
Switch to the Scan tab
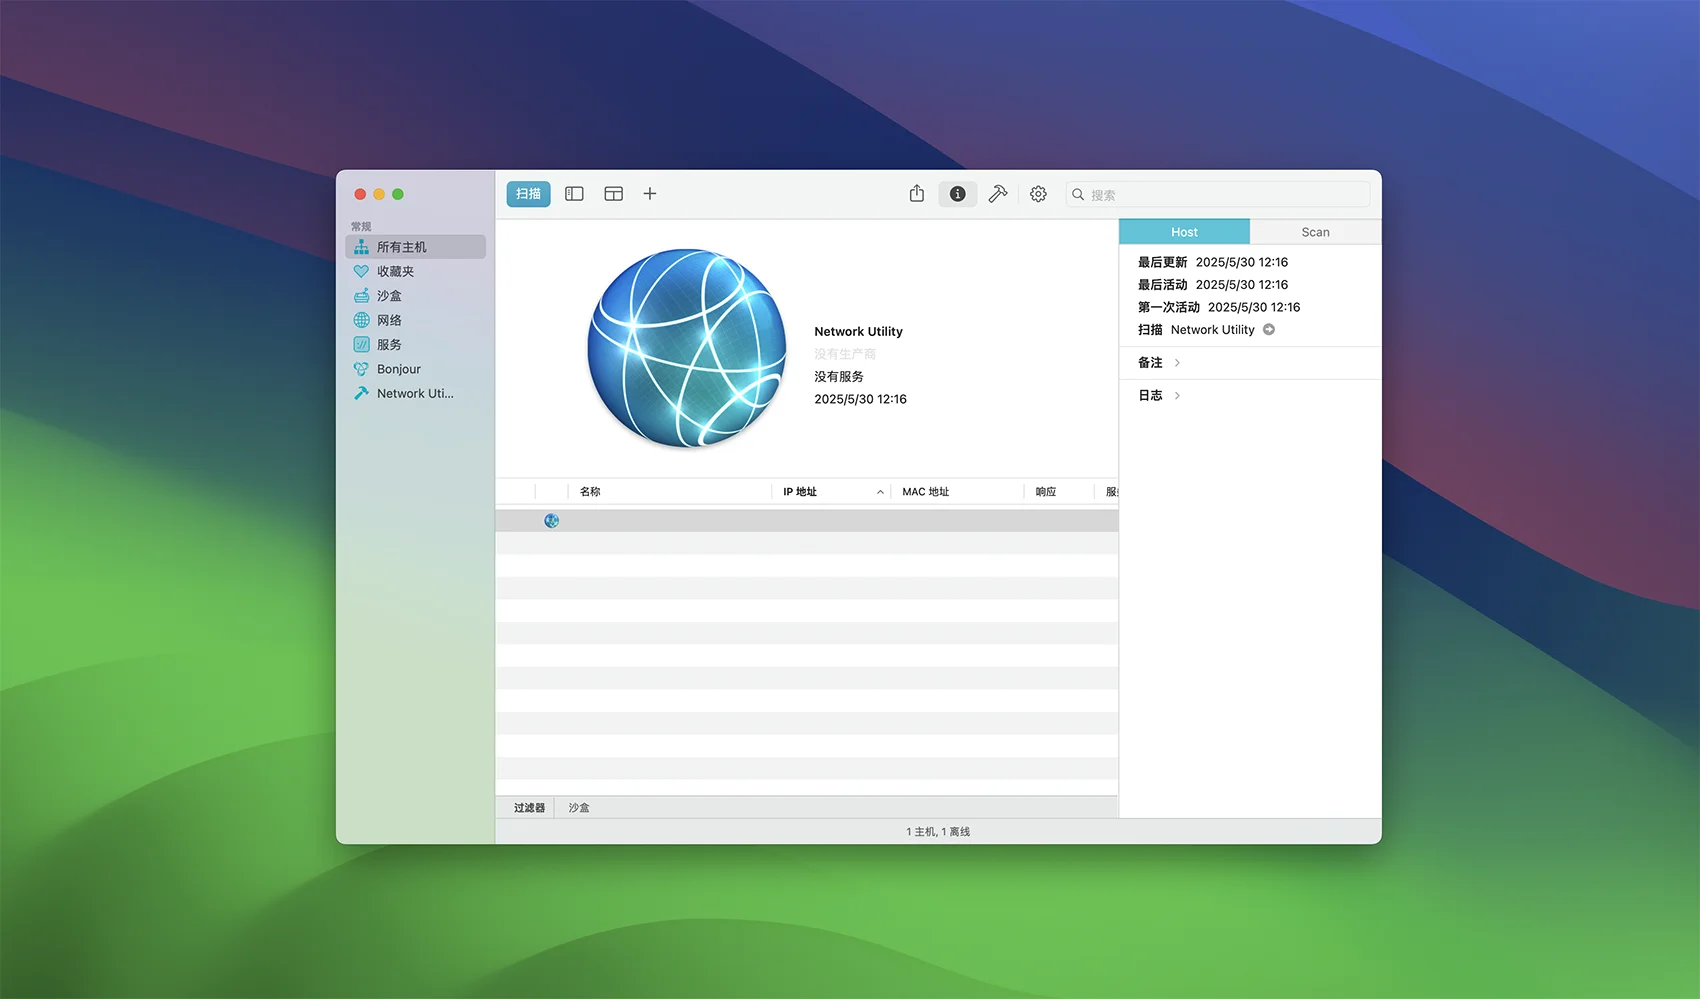[1315, 232]
